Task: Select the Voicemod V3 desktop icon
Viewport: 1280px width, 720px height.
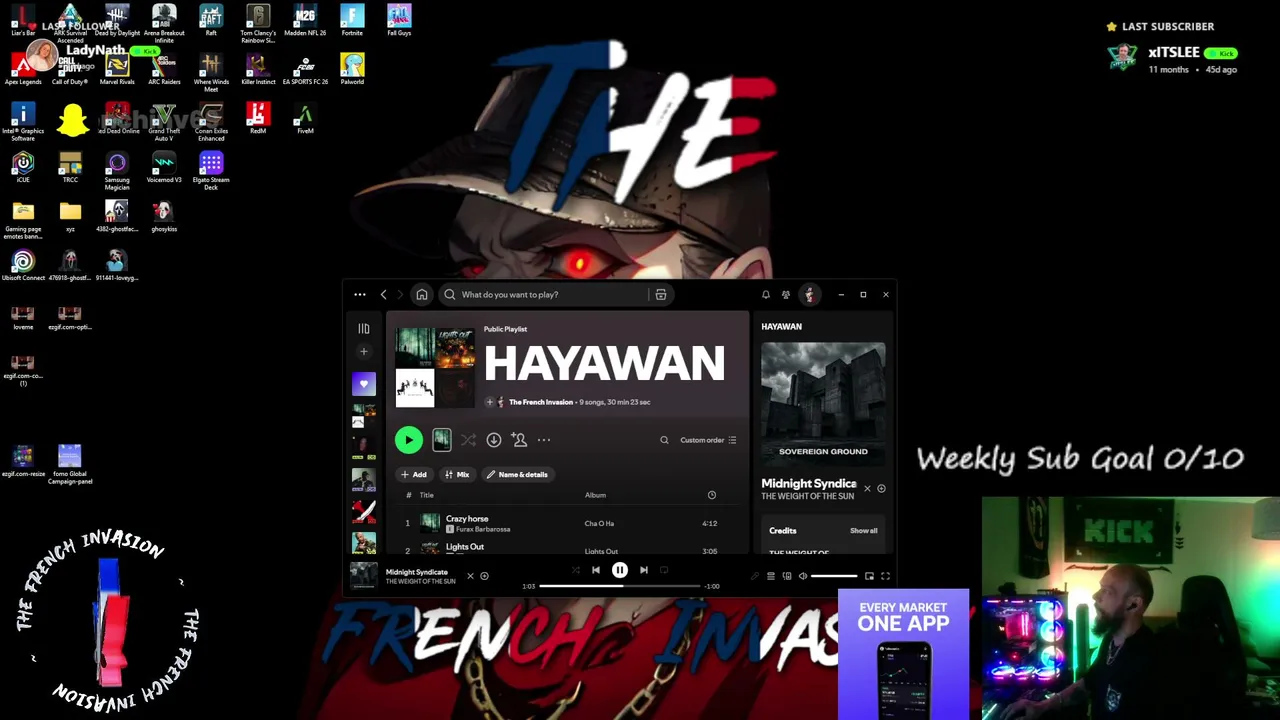Action: (x=164, y=167)
